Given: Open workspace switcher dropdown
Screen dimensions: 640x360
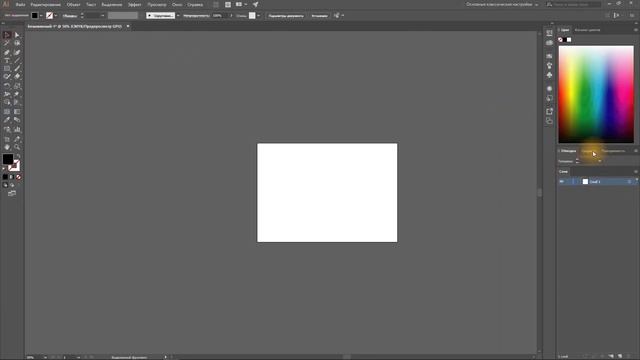Looking at the screenshot, I should tap(502, 4).
